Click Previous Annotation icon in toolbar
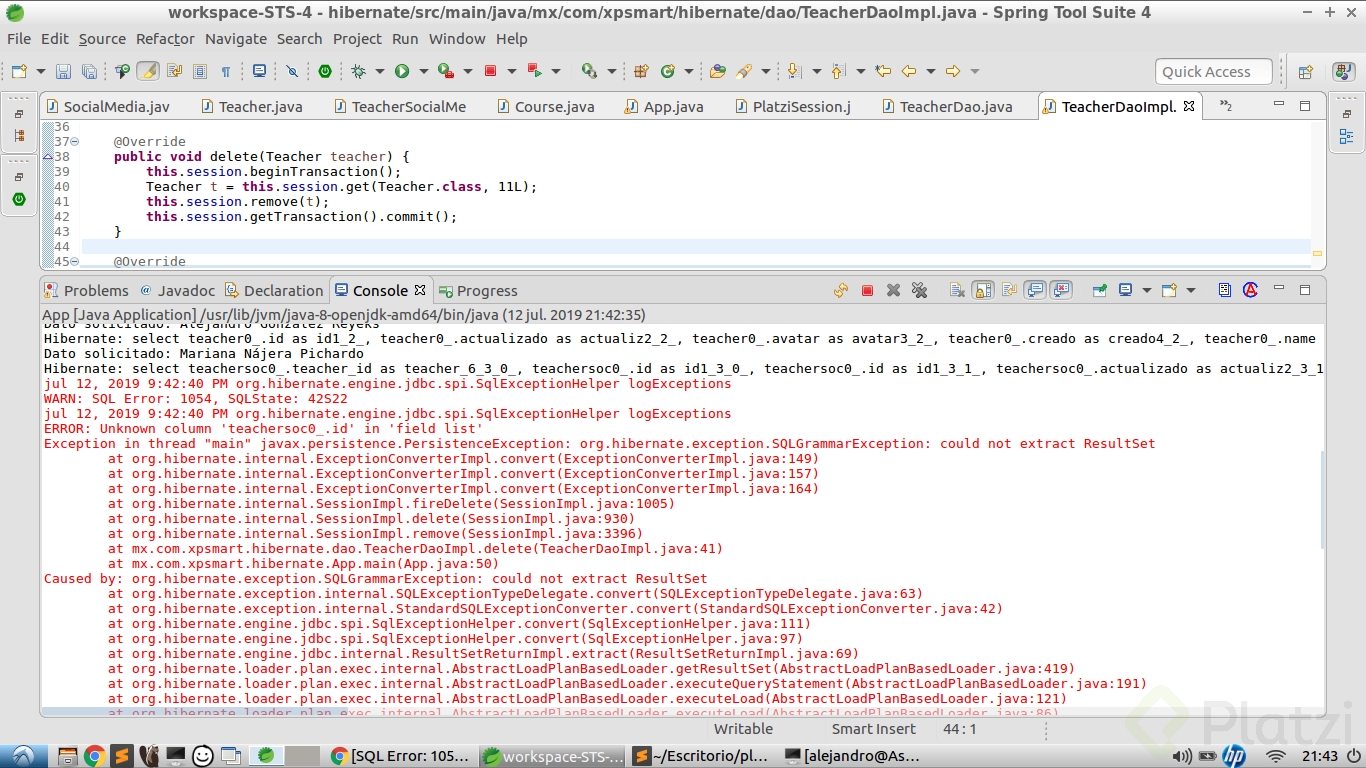The width and height of the screenshot is (1366, 768). pos(837,71)
